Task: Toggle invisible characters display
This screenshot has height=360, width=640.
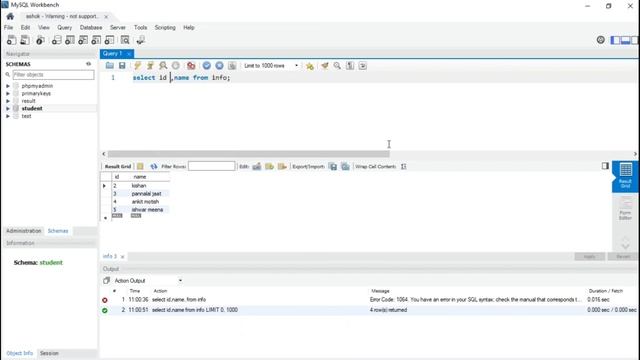Action: [x=350, y=65]
